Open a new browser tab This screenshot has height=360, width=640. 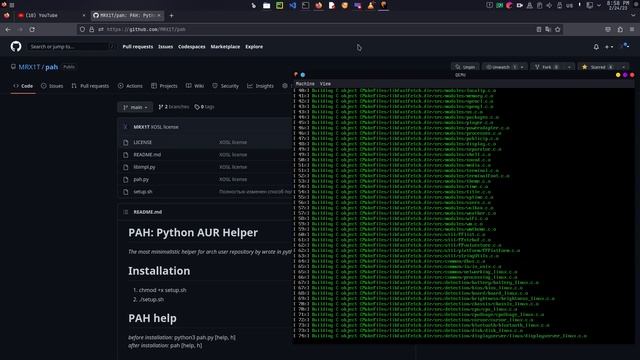(171, 16)
